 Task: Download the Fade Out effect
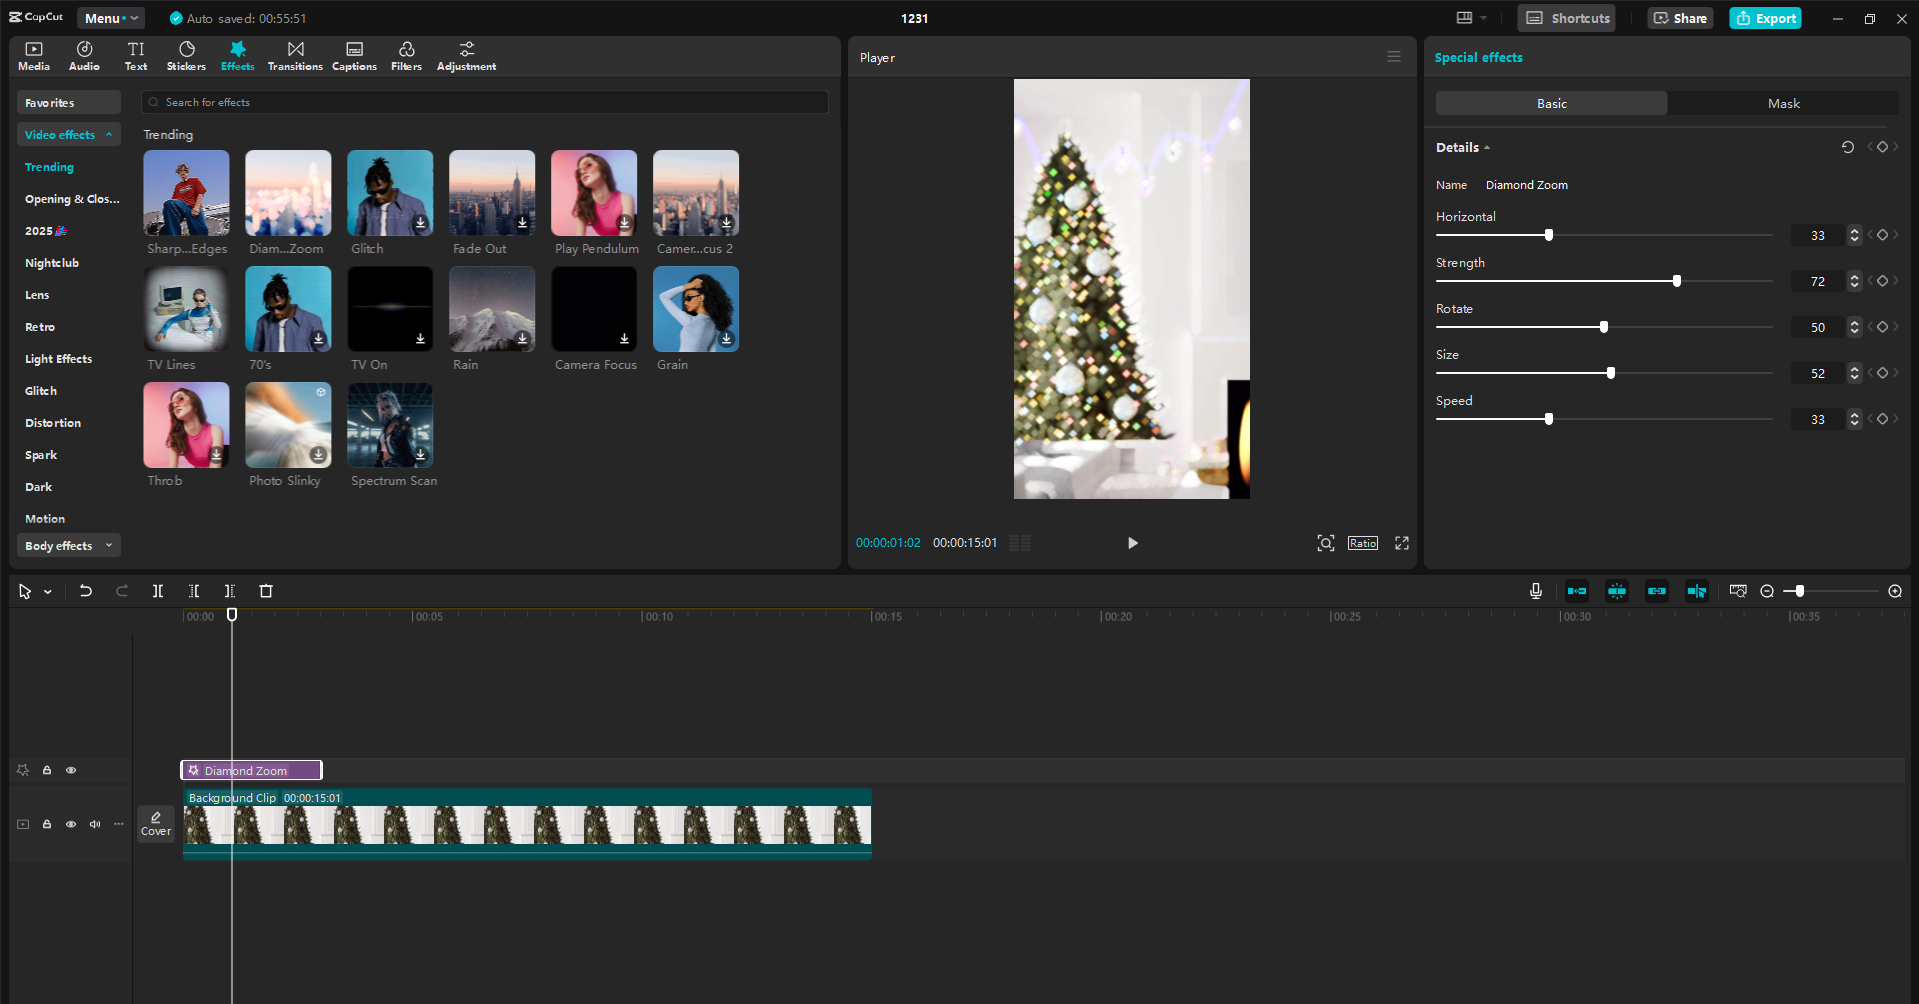point(523,223)
